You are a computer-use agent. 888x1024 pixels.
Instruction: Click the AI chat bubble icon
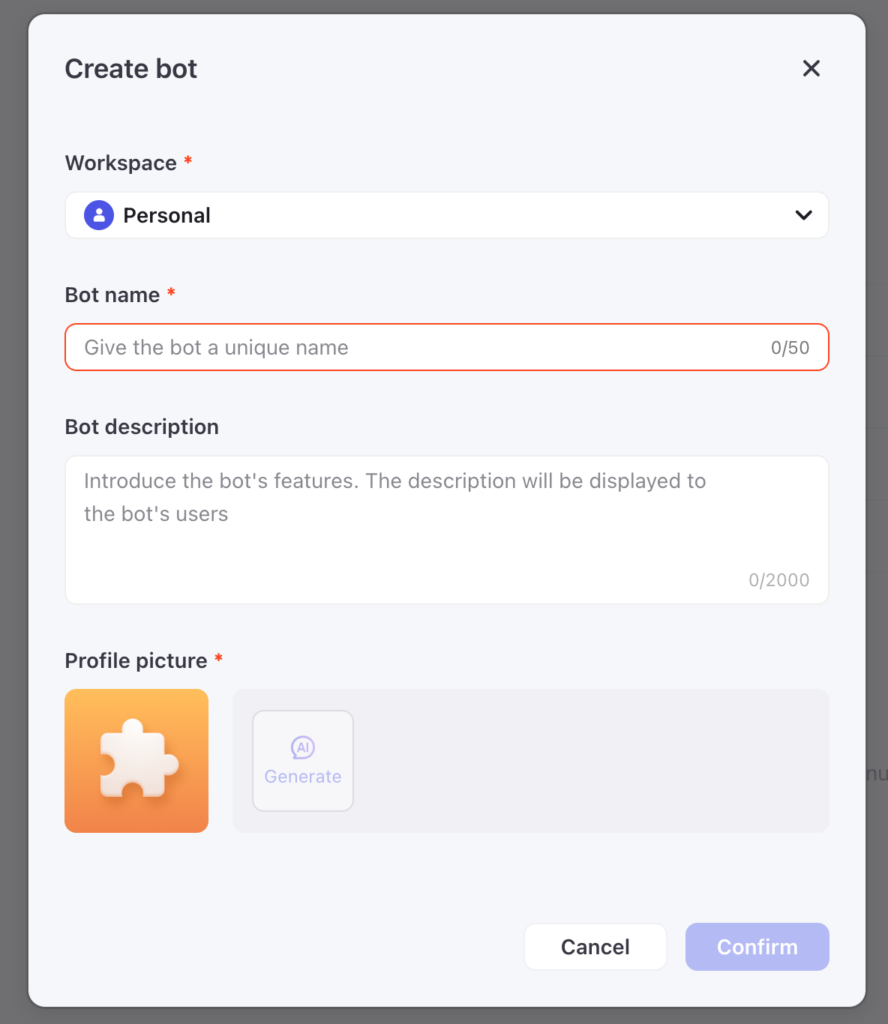(x=303, y=747)
